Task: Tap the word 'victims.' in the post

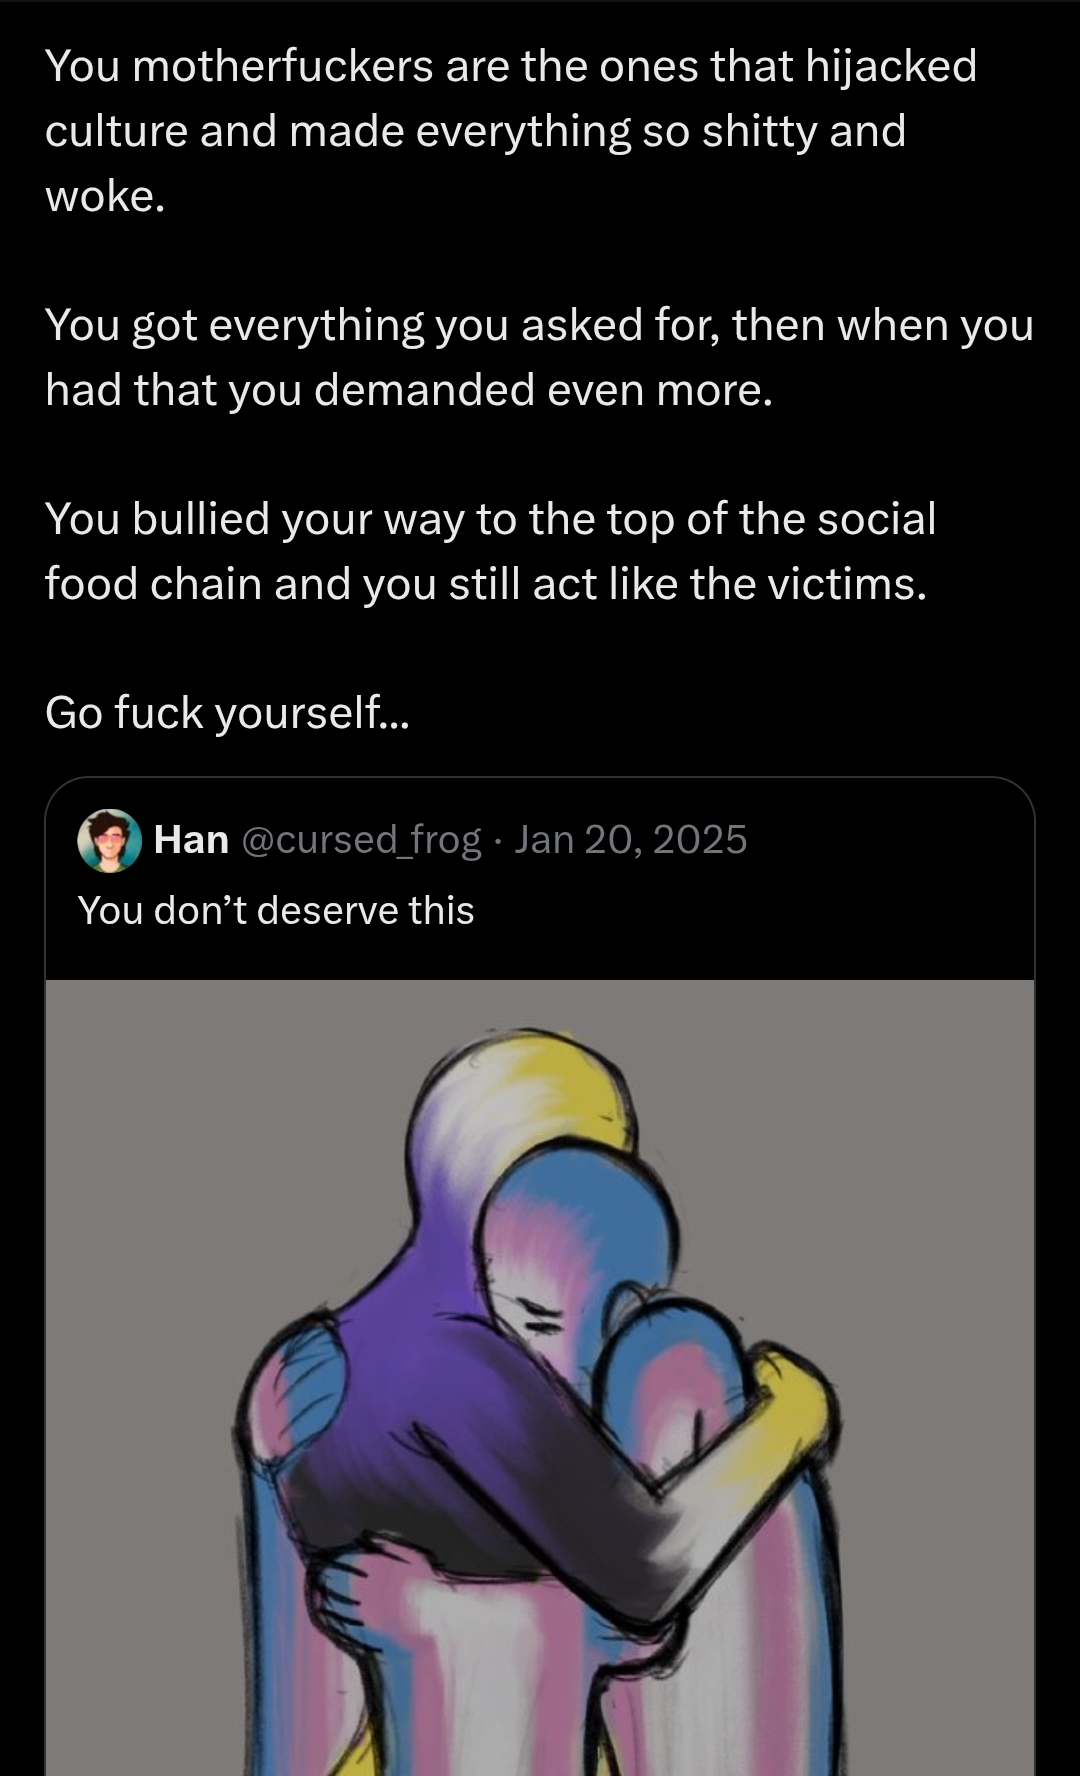Action: 848,584
